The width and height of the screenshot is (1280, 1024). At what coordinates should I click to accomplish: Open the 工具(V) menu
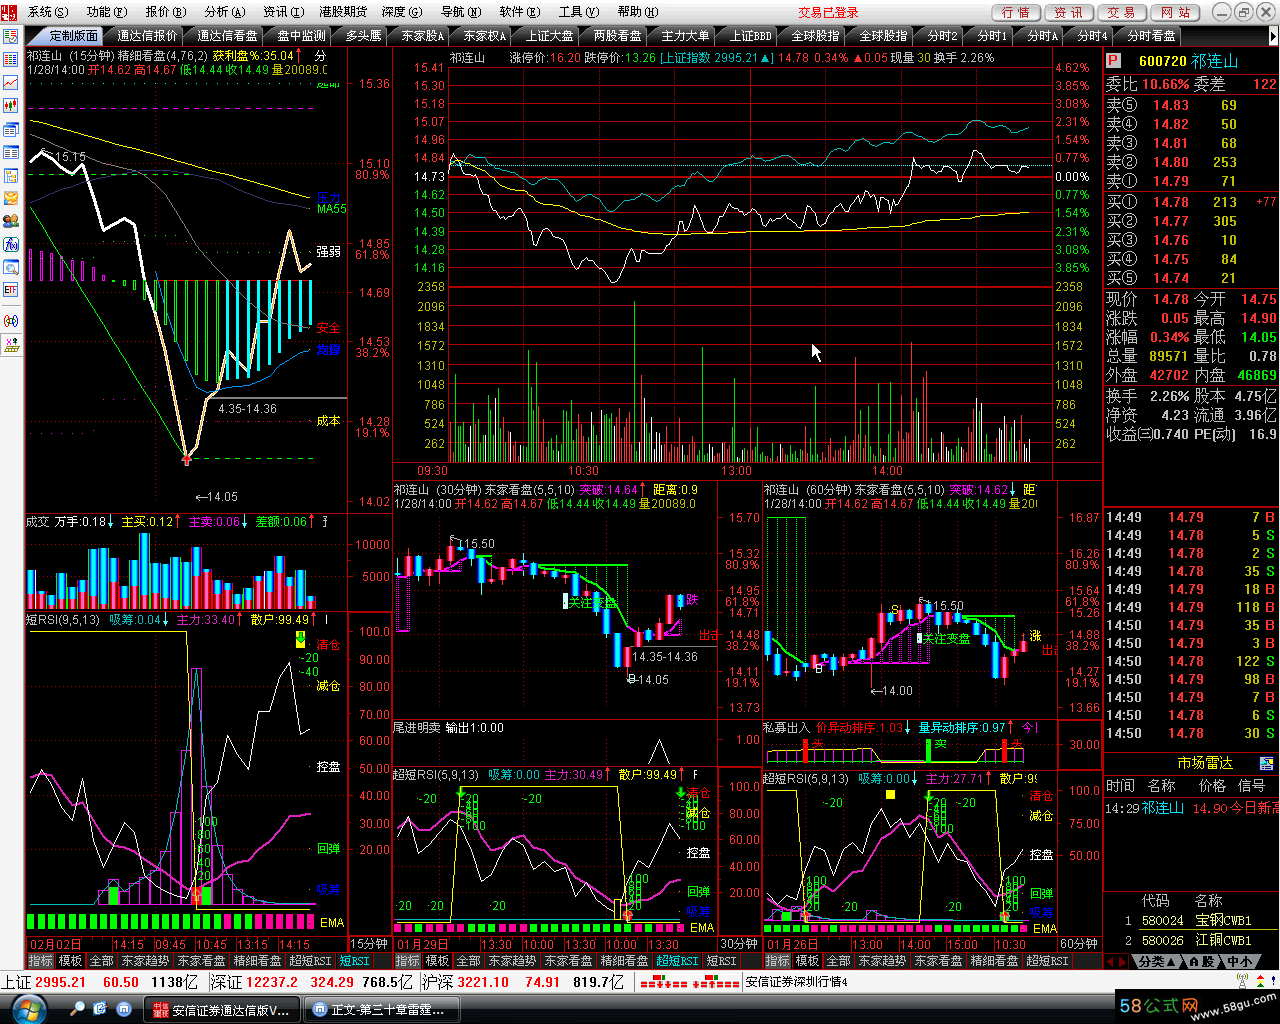578,12
